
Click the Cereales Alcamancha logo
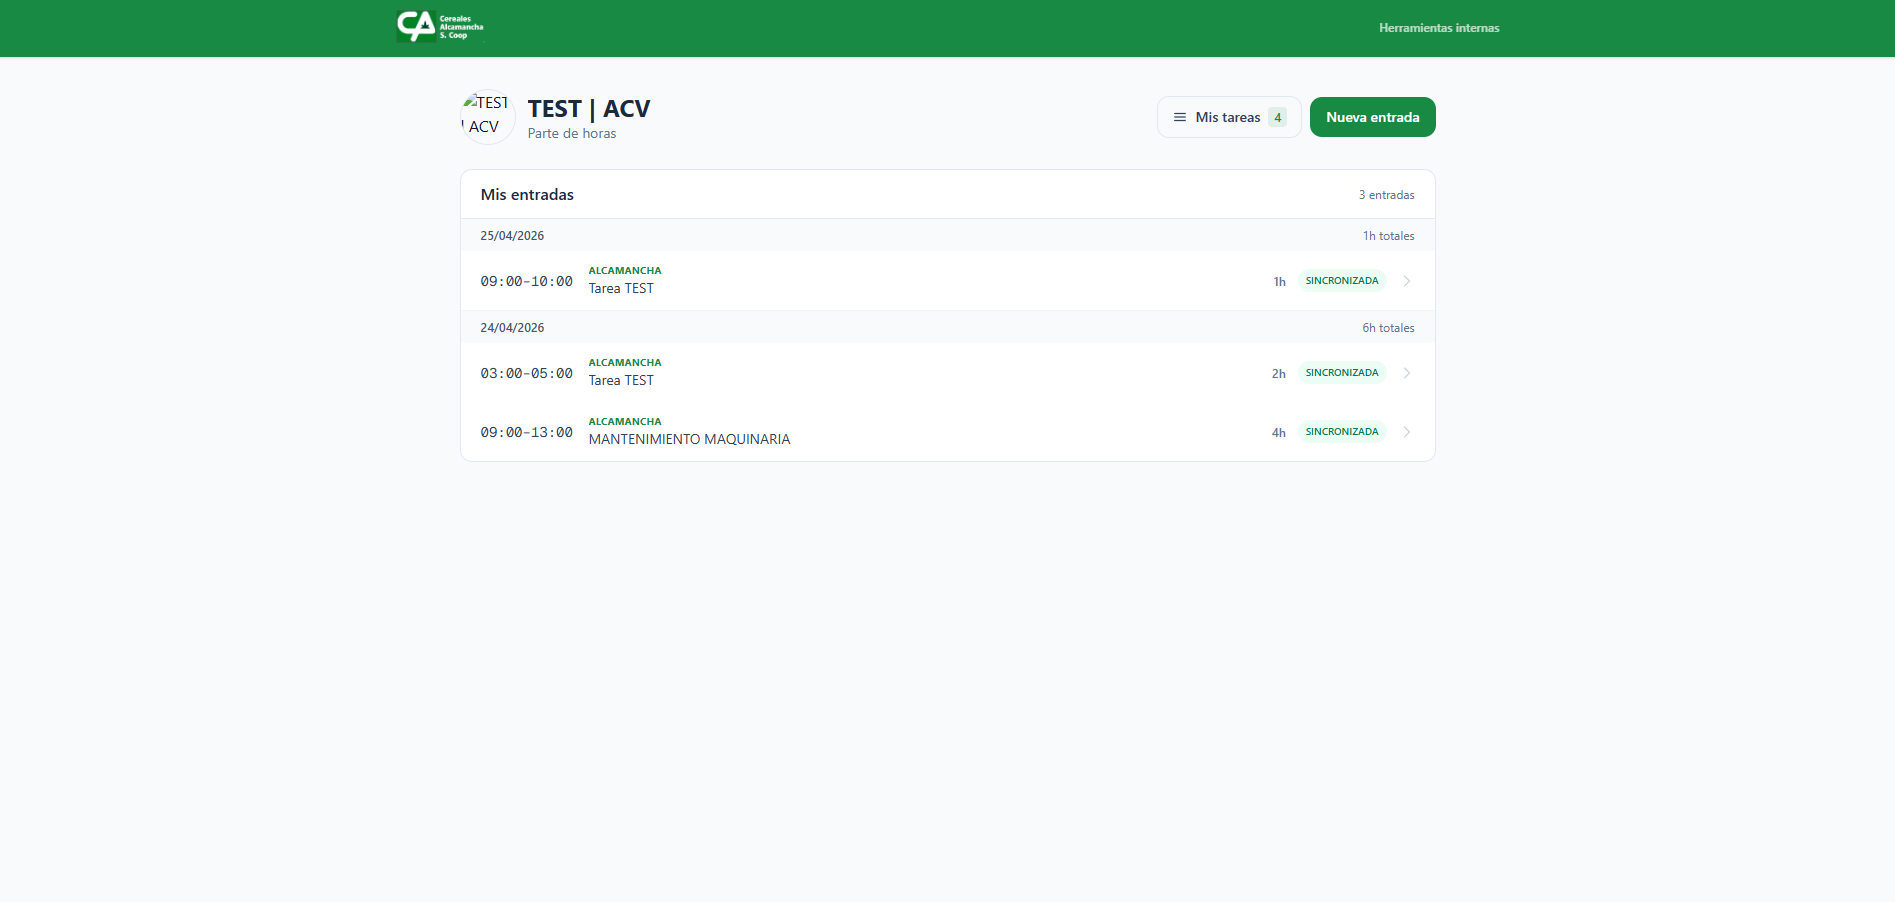coord(440,27)
